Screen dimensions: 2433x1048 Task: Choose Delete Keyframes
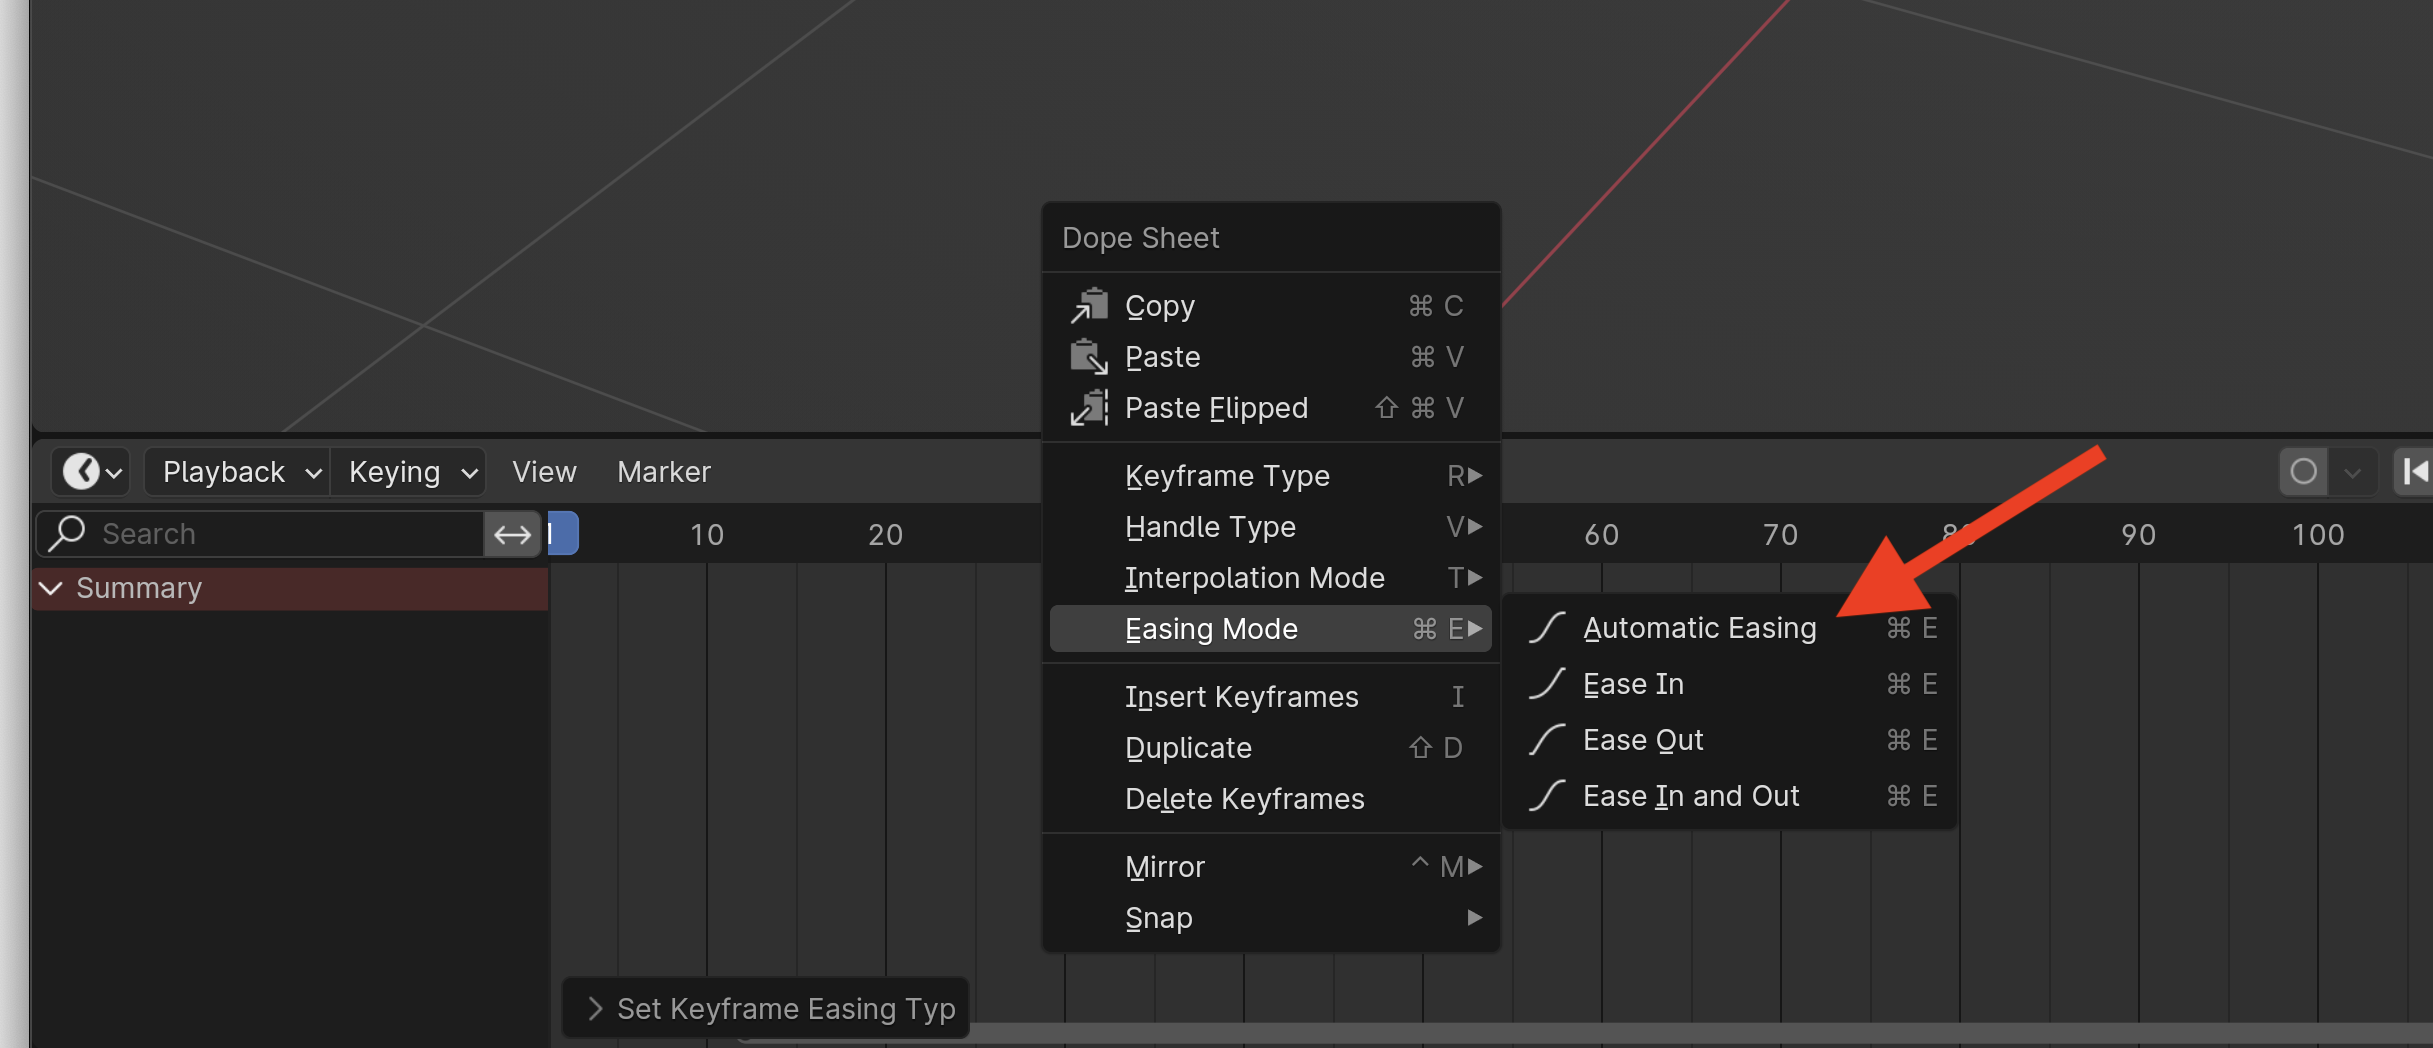pos(1270,799)
